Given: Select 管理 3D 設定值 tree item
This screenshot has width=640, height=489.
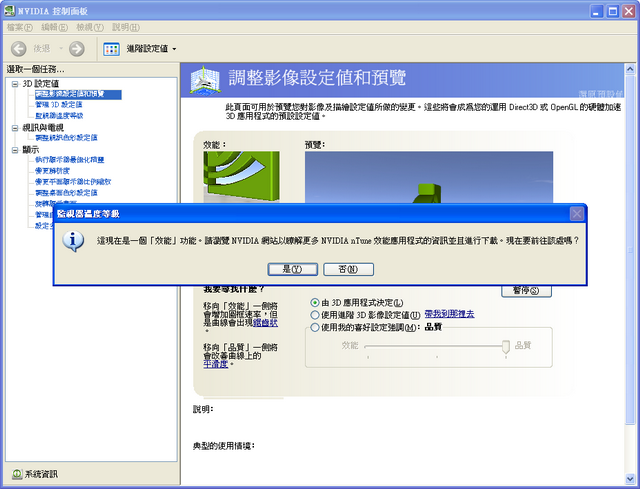Looking at the screenshot, I should pyautogui.click(x=59, y=105).
